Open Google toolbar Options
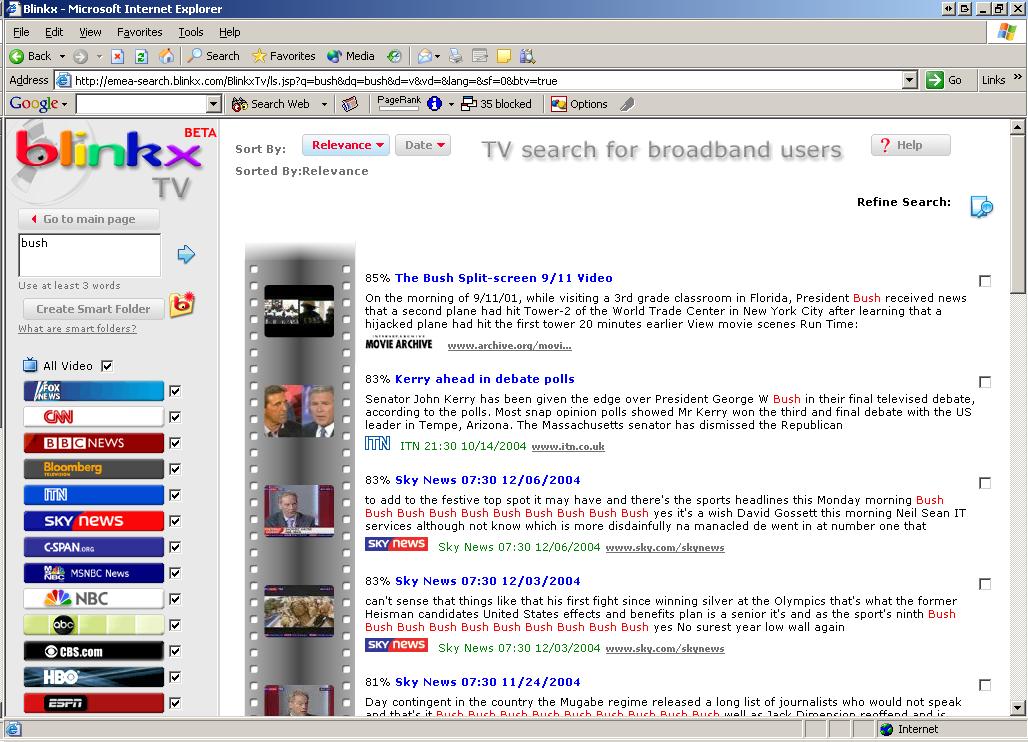Viewport: 1028px width, 742px height. [x=579, y=104]
